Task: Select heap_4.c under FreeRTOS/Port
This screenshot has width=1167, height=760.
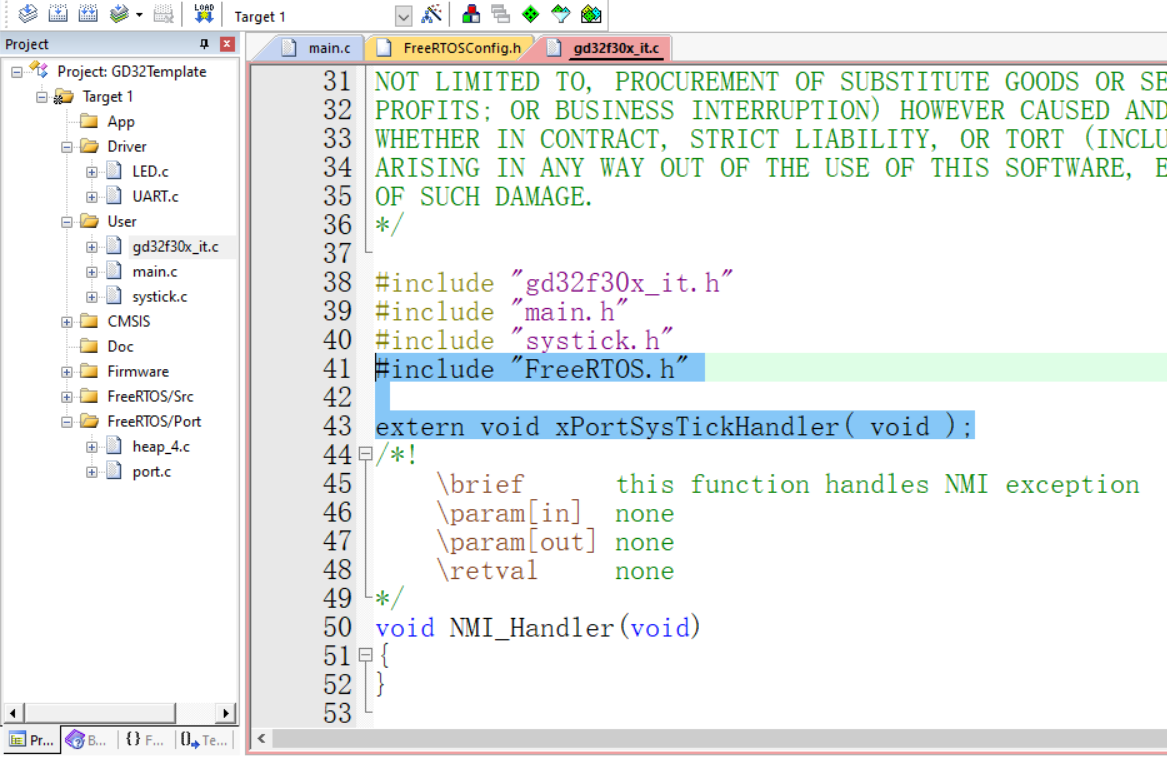Action: click(161, 447)
